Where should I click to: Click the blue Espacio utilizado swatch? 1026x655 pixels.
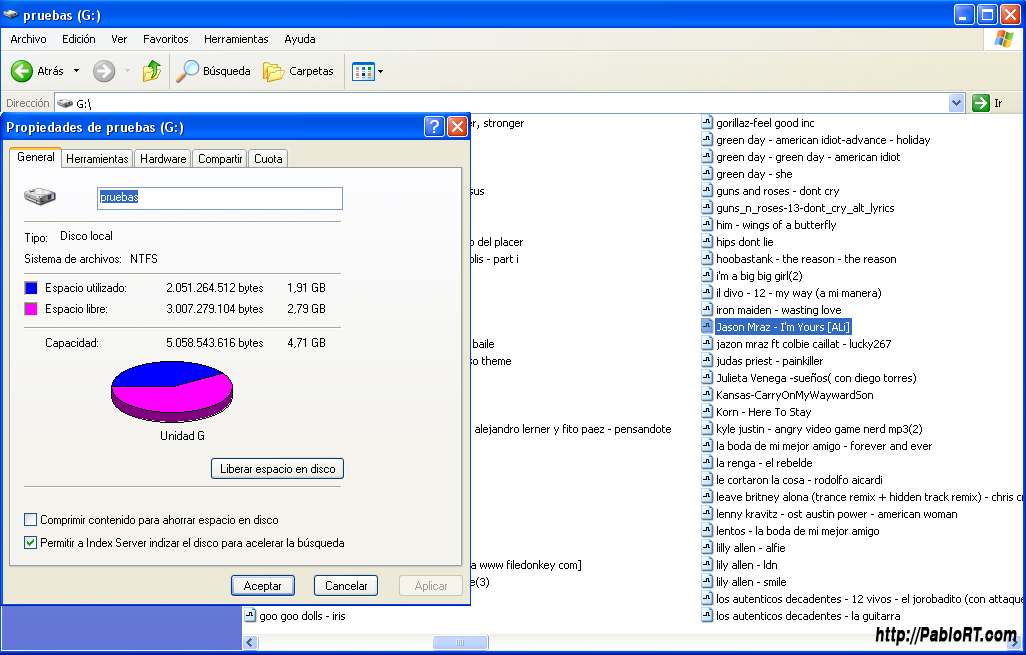(x=31, y=288)
